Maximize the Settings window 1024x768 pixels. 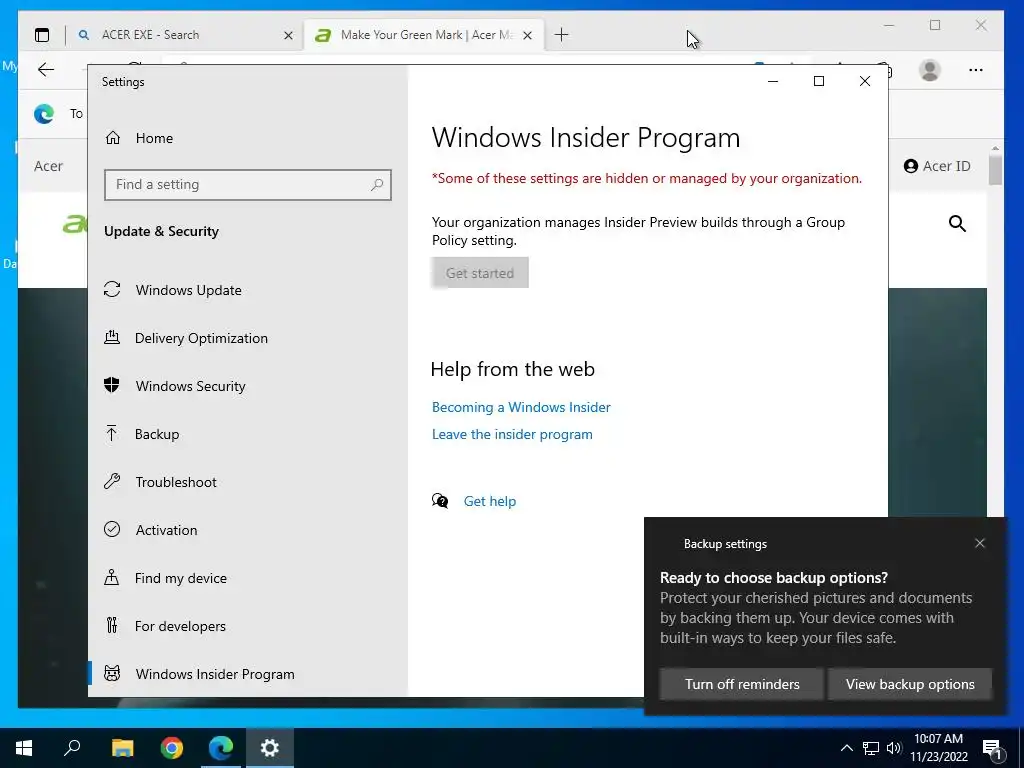[x=819, y=81]
